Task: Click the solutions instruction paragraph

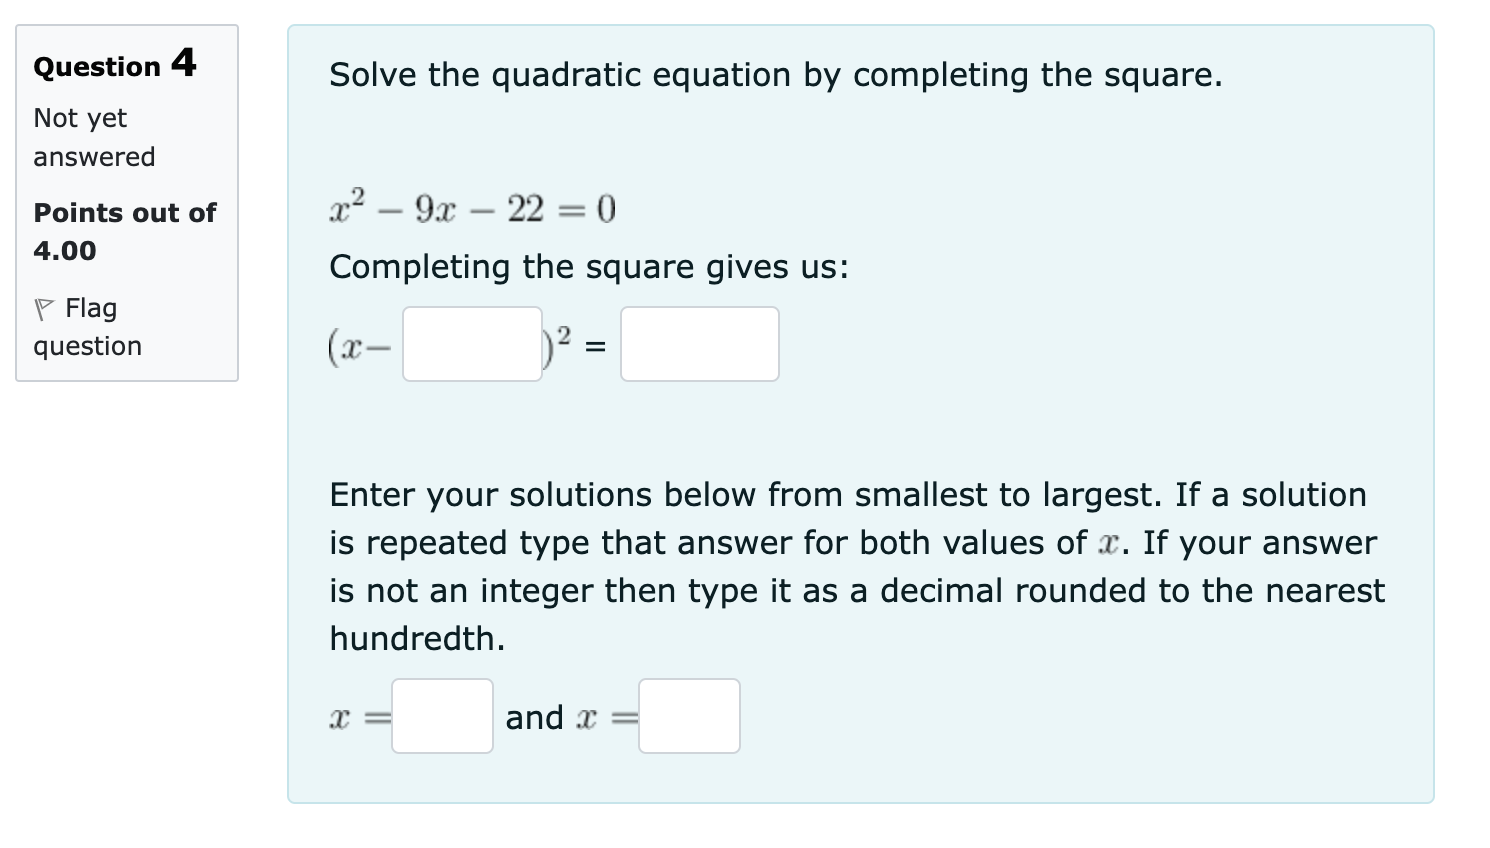Action: 856,566
